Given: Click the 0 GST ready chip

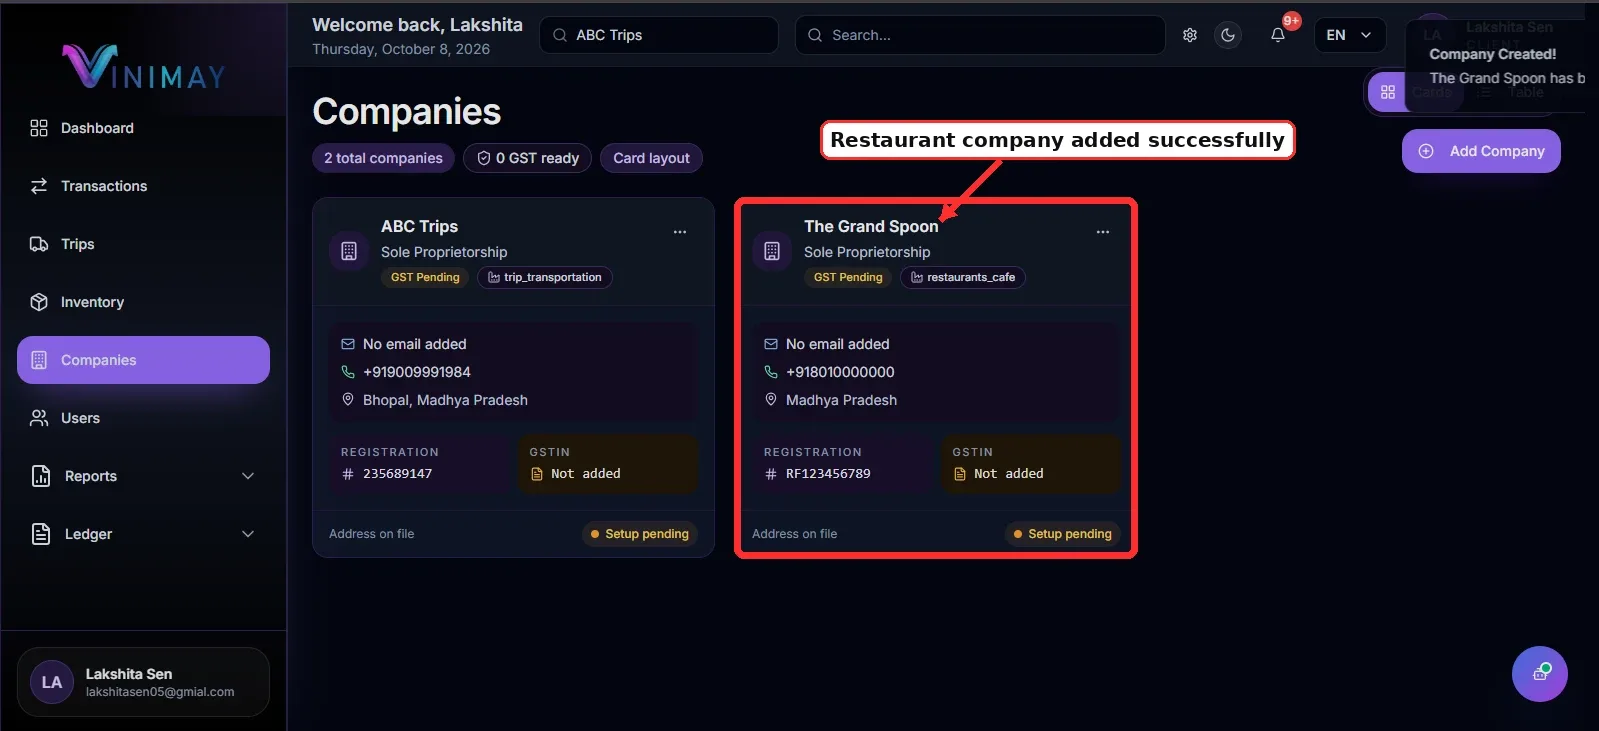Looking at the screenshot, I should click(x=527, y=158).
